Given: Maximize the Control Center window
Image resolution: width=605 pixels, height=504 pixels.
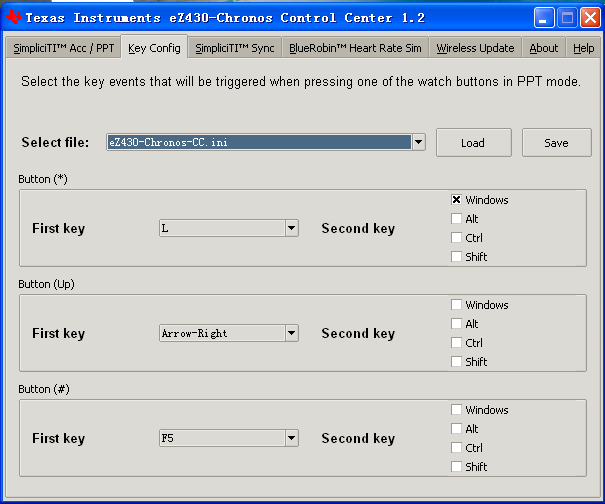Looking at the screenshot, I should tap(566, 18).
